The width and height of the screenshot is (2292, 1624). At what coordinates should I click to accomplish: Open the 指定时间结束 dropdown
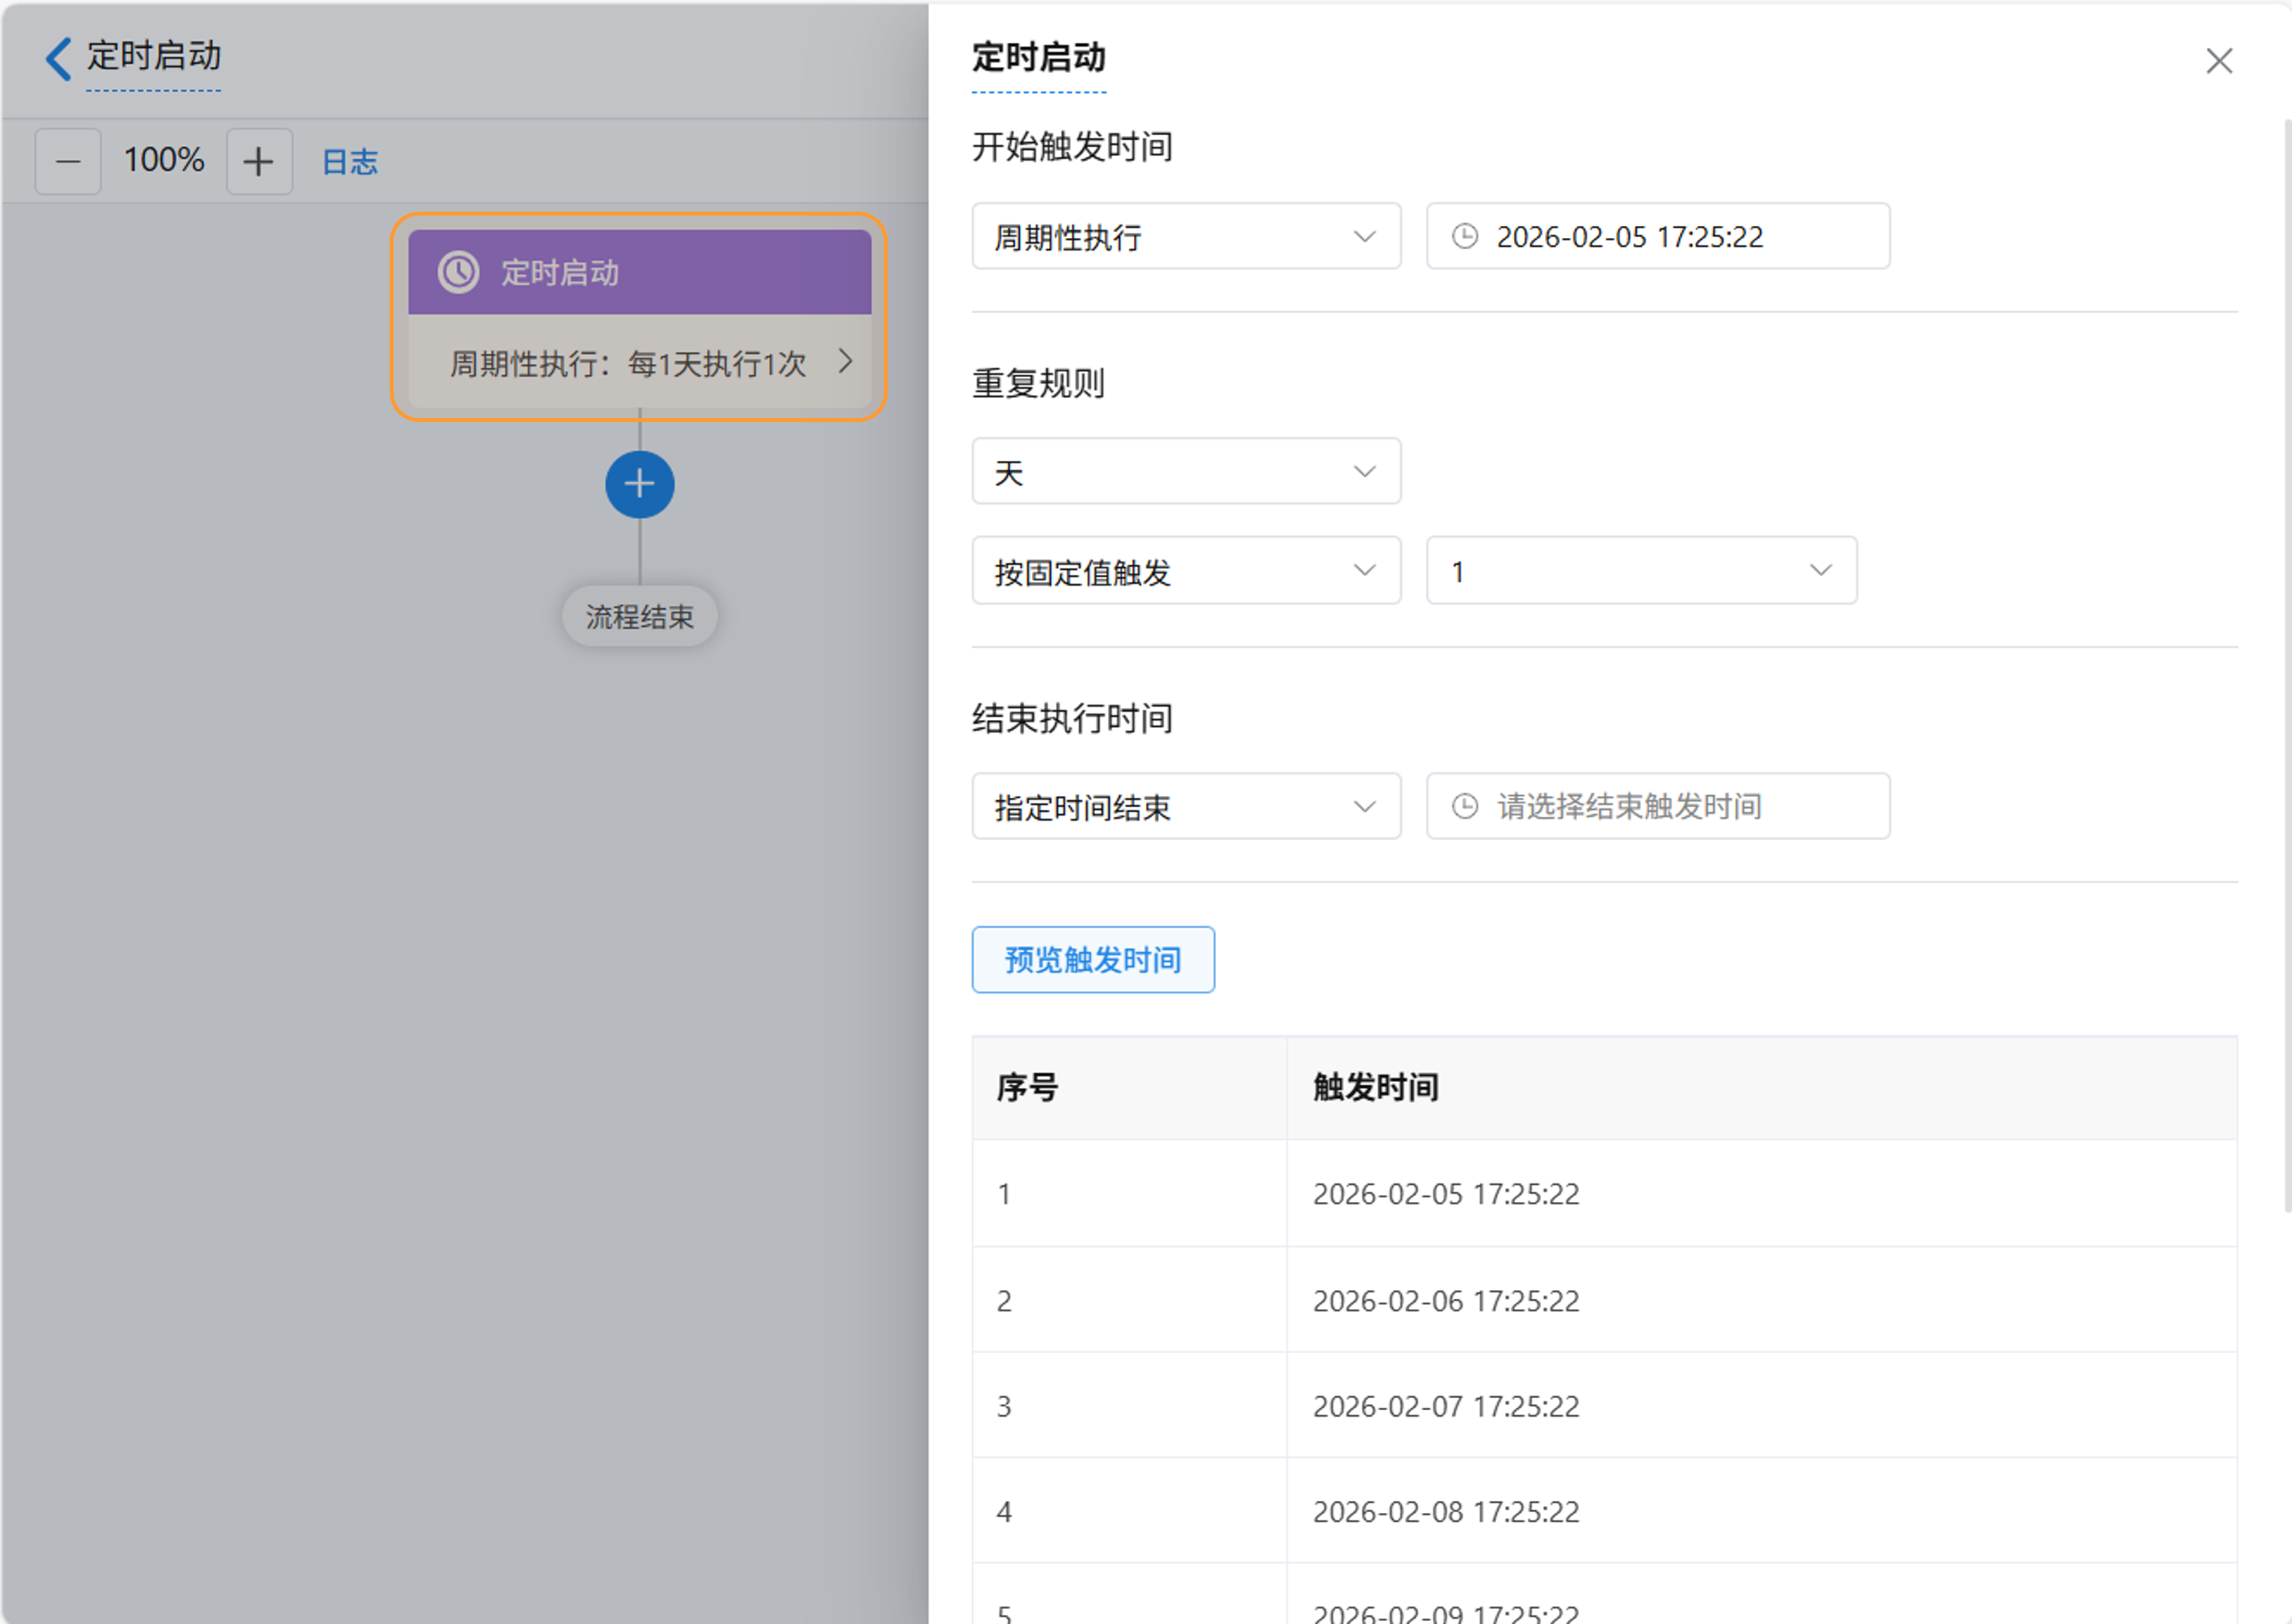click(1185, 806)
